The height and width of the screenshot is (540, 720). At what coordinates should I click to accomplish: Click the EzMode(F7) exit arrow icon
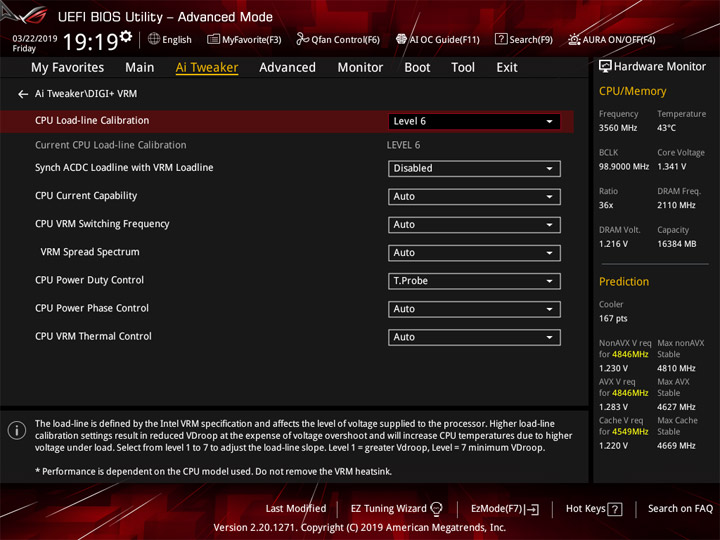tap(532, 509)
